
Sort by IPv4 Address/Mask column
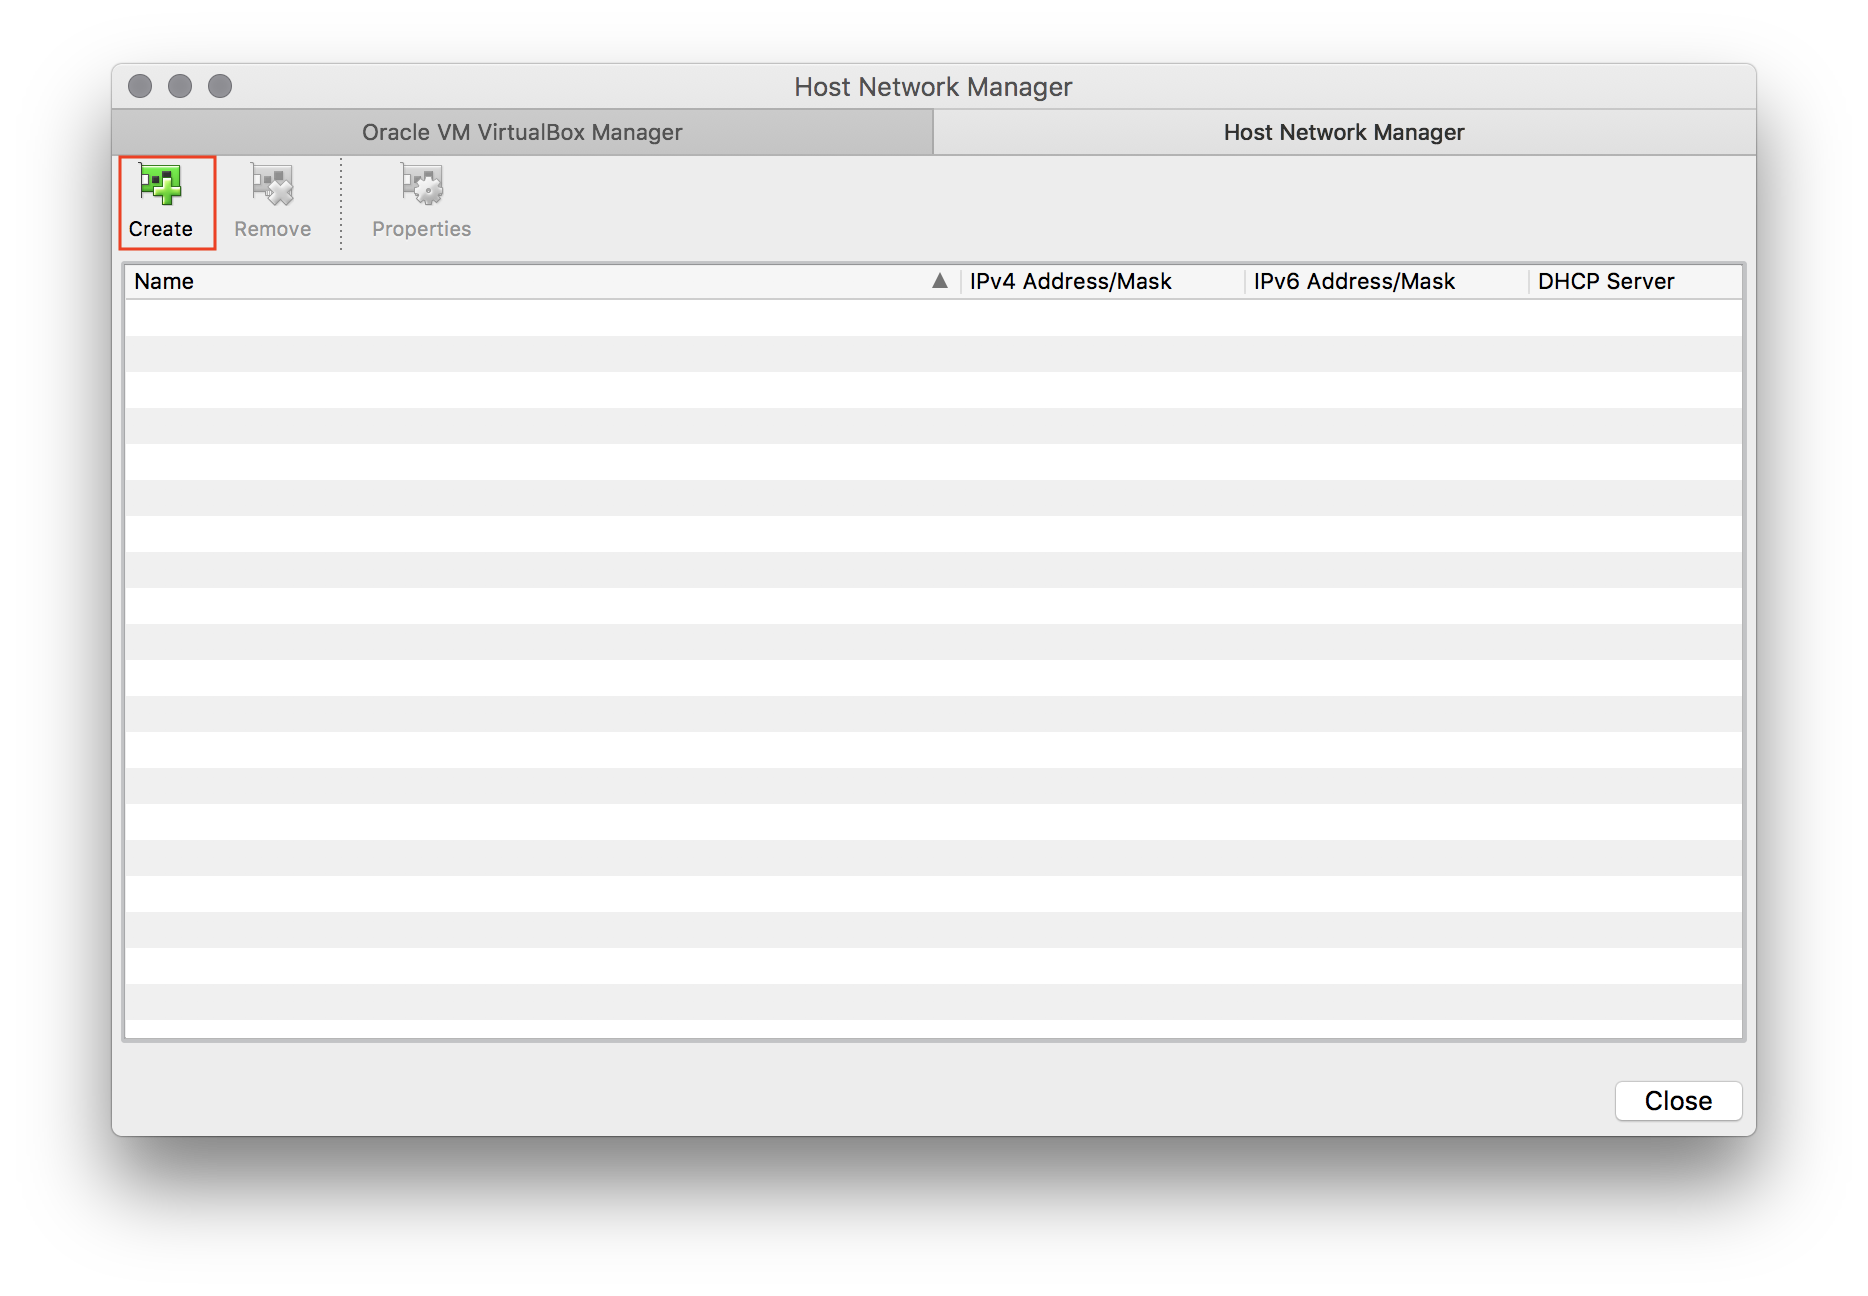pyautogui.click(x=1102, y=281)
